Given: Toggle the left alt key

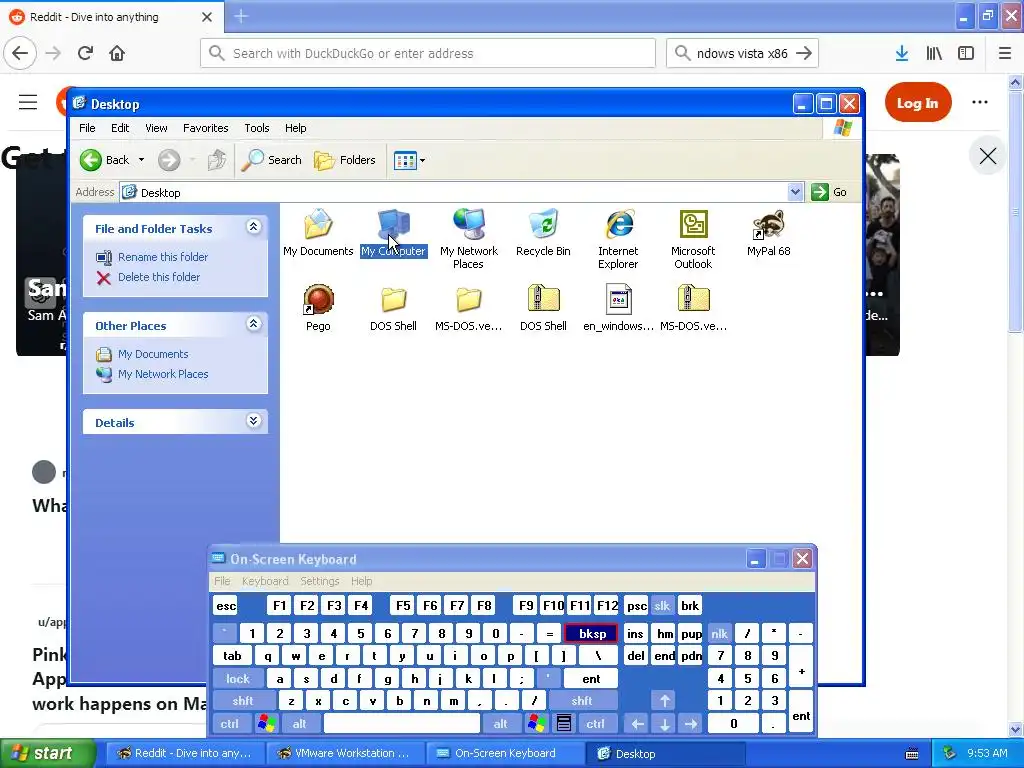Looking at the screenshot, I should click(299, 724).
